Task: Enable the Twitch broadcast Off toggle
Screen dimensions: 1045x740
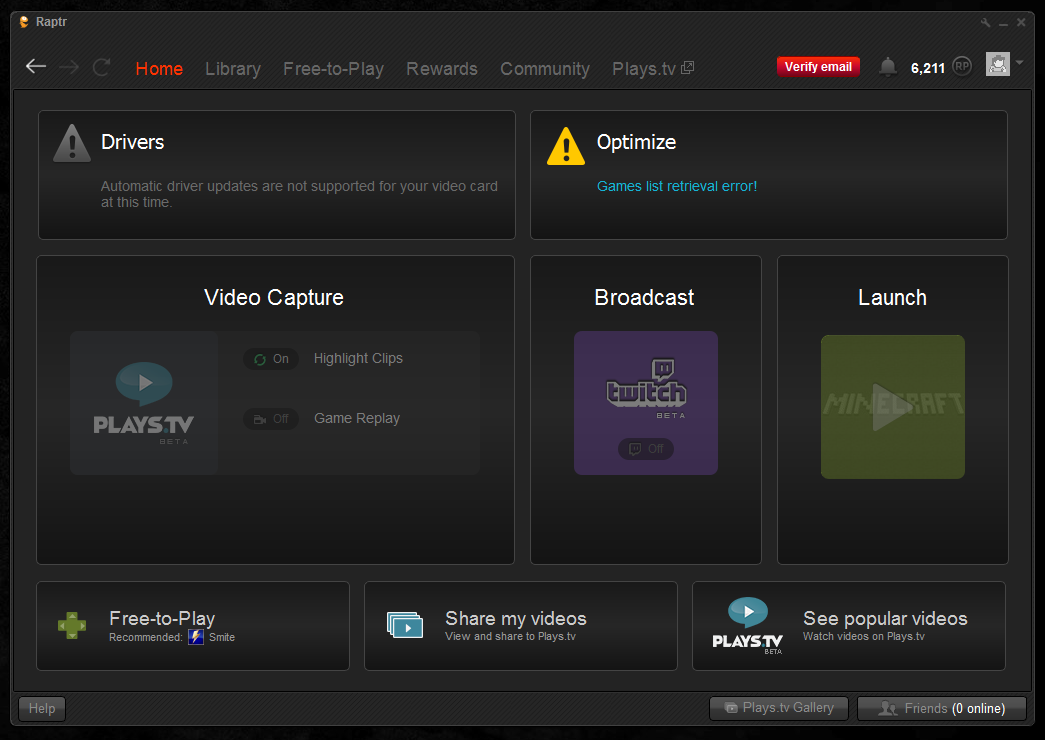Action: (646, 449)
